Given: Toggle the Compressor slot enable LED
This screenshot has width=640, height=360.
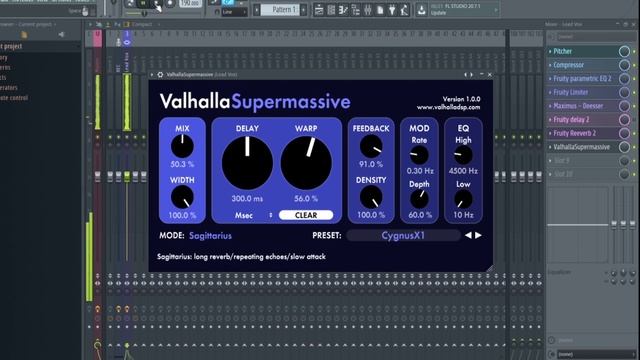Looking at the screenshot, I should 634,65.
